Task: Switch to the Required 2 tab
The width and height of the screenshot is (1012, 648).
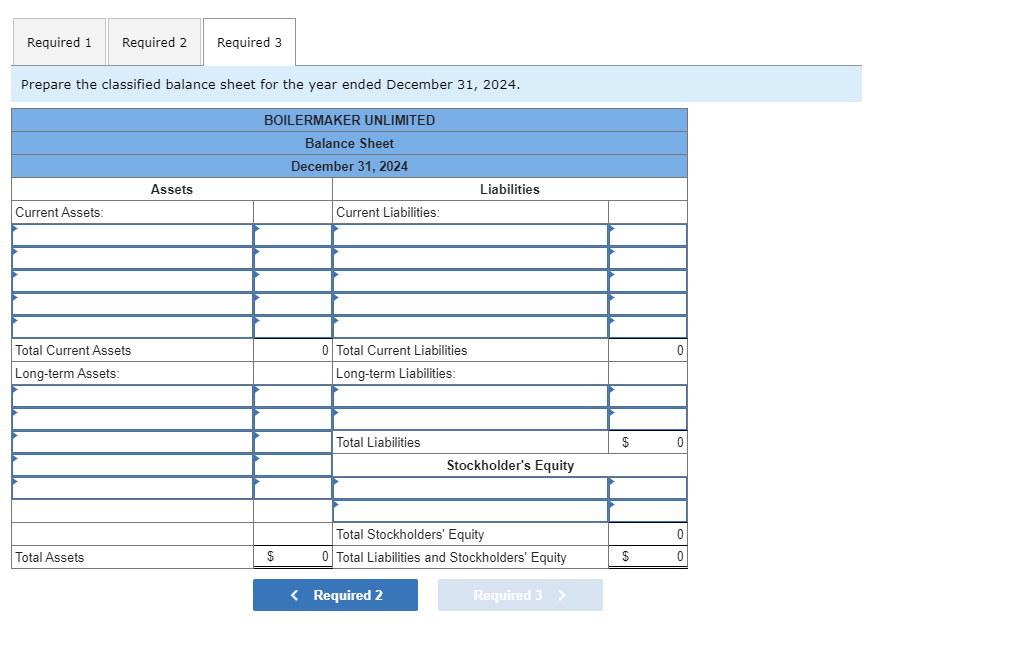Action: pyautogui.click(x=154, y=42)
